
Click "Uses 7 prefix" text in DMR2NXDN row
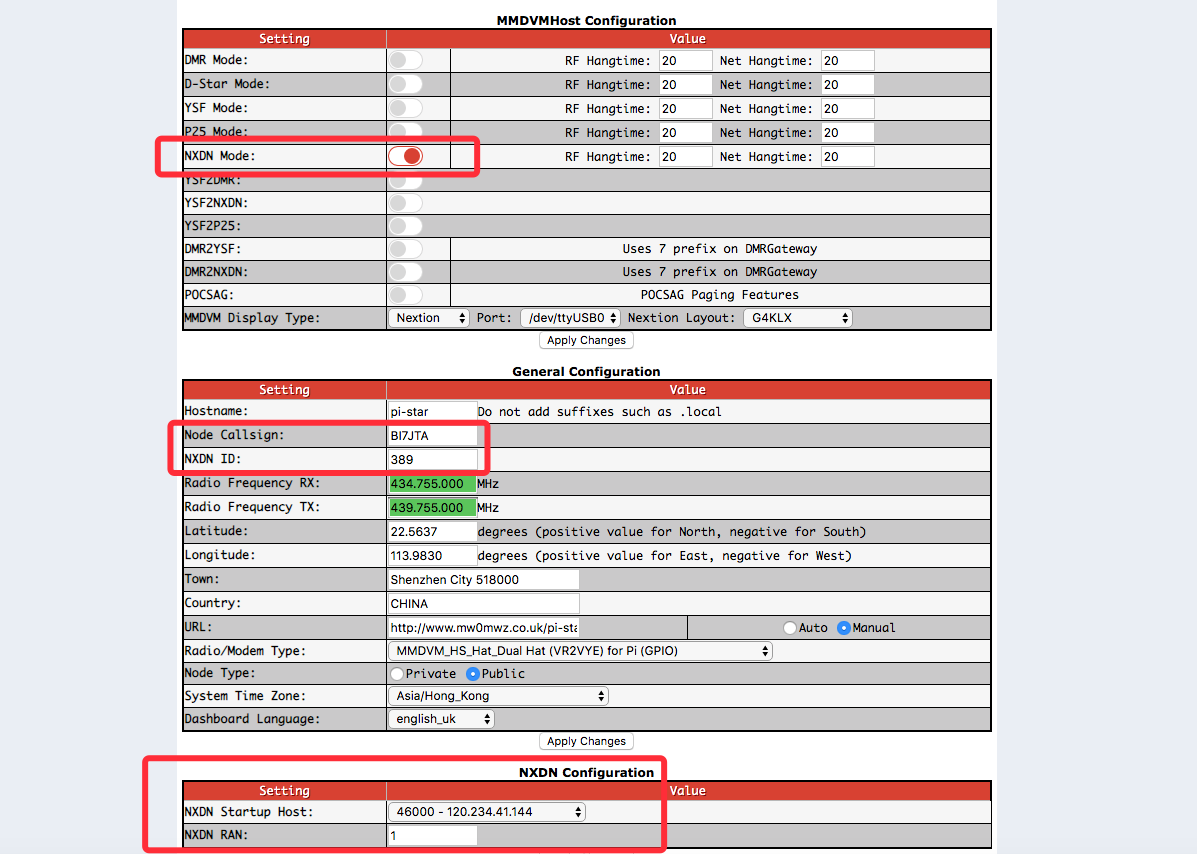coord(719,272)
